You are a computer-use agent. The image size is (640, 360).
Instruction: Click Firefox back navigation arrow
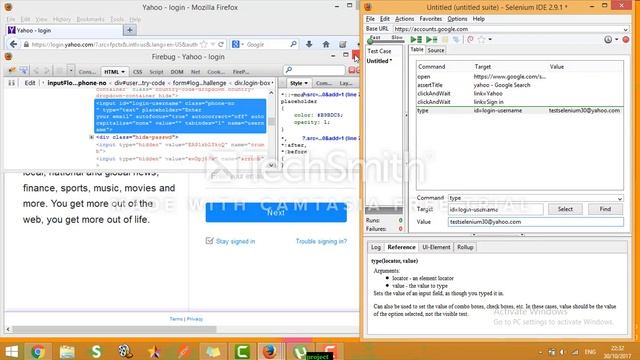pyautogui.click(x=13, y=44)
